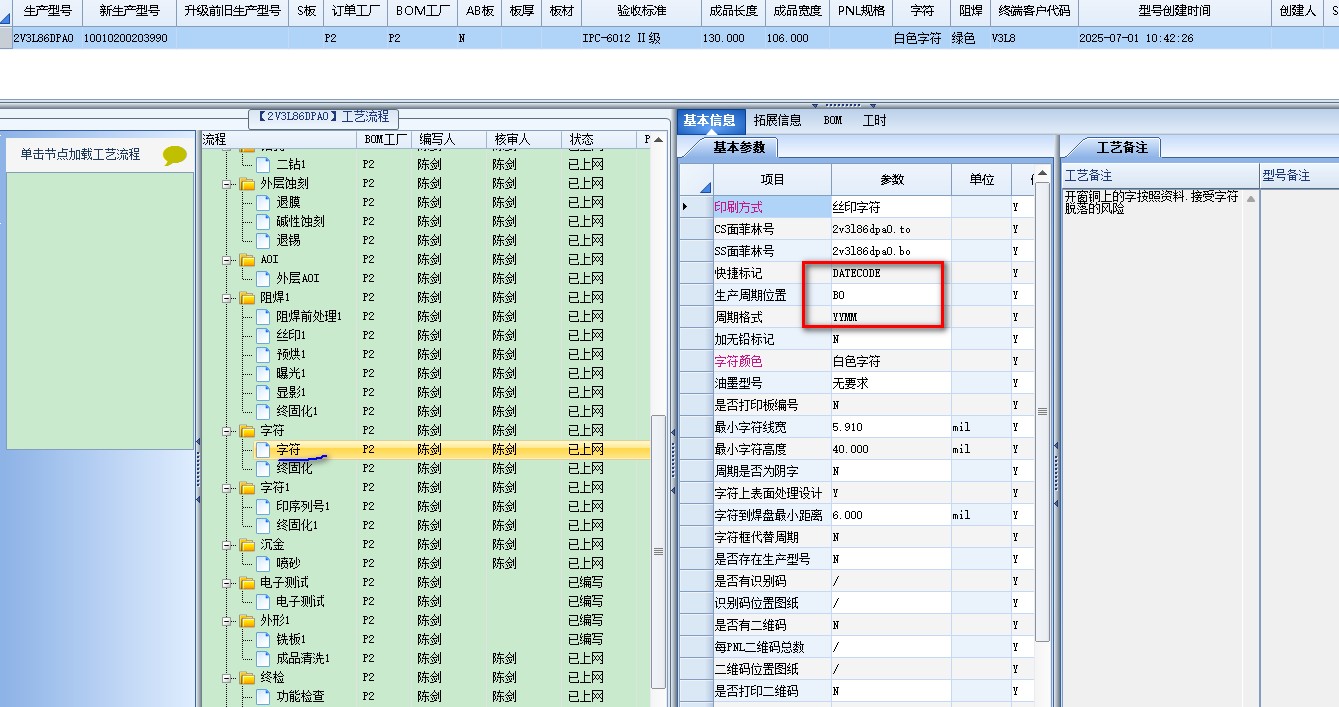Click the document icon beside 外层AOI
The width and height of the screenshot is (1339, 707).
point(263,278)
